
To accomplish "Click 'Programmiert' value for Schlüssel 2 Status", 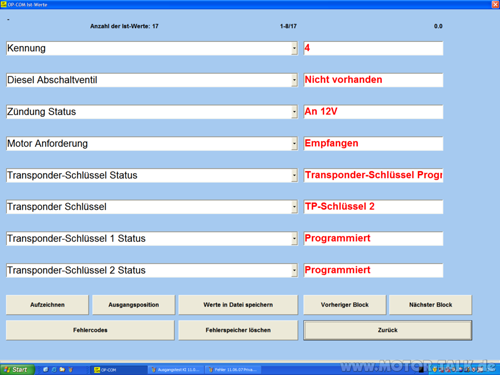I will [373, 270].
